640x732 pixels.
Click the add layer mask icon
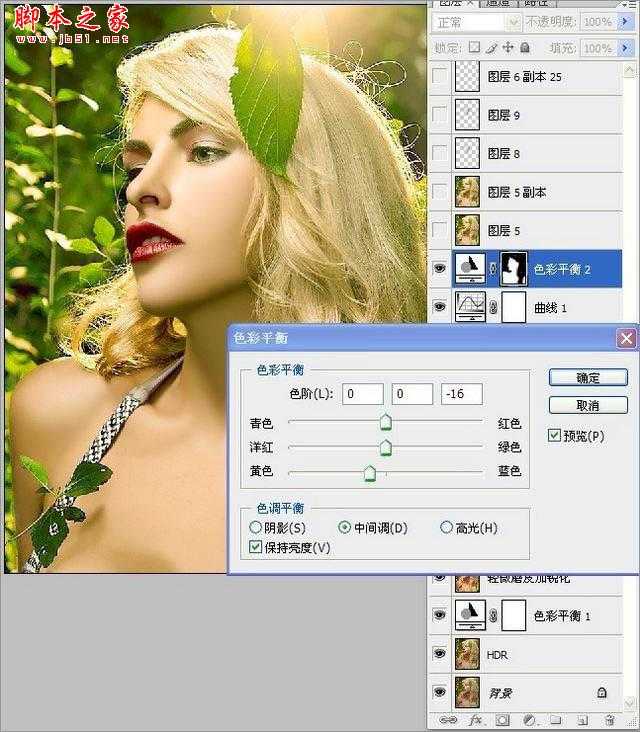tap(502, 720)
